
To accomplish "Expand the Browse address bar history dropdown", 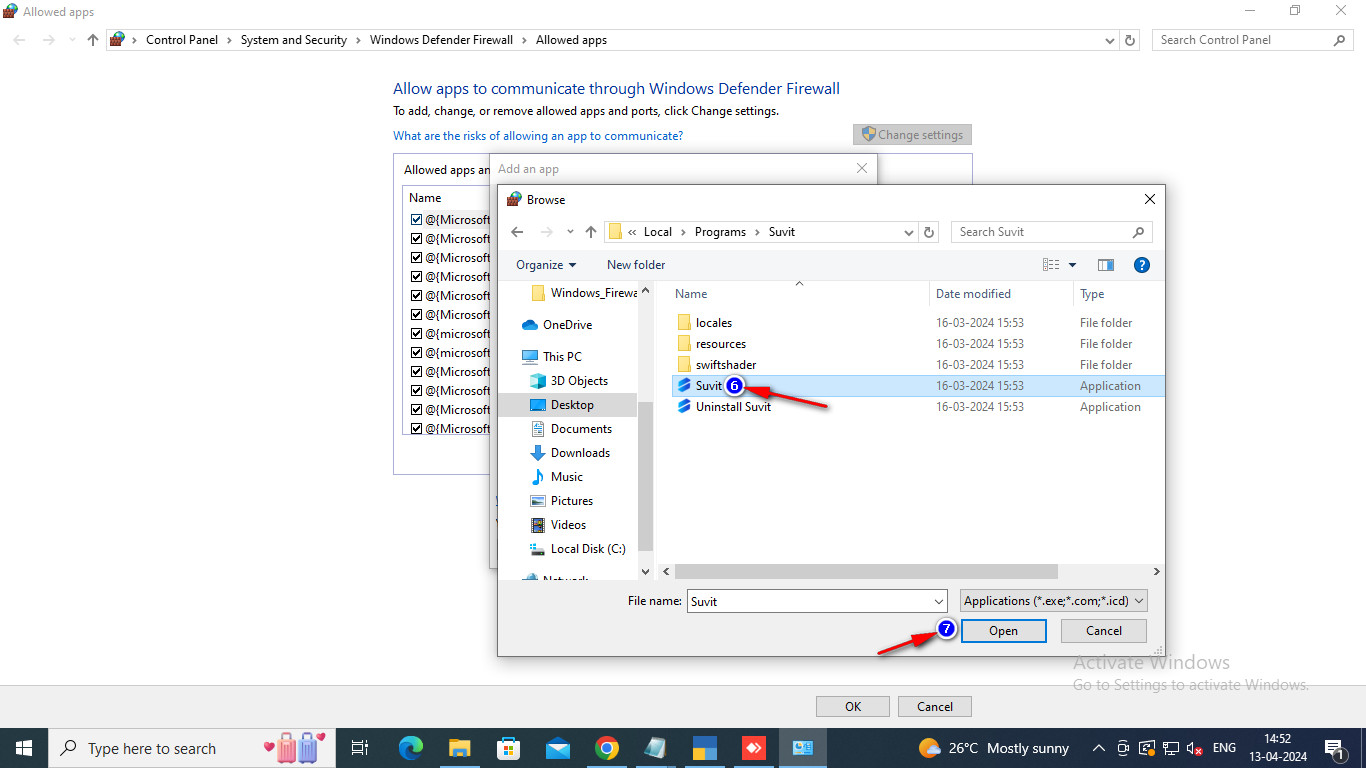I will [908, 232].
